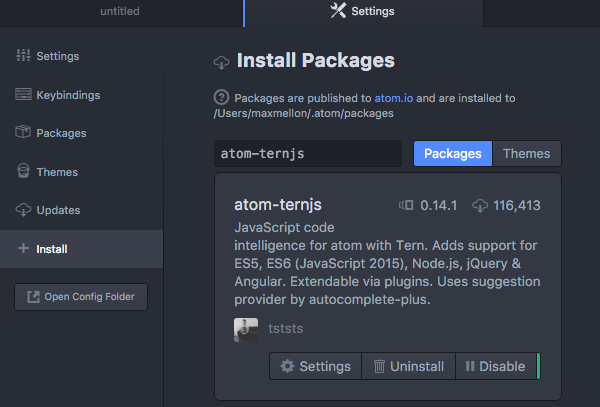Click the Install Packages heading

tap(316, 60)
